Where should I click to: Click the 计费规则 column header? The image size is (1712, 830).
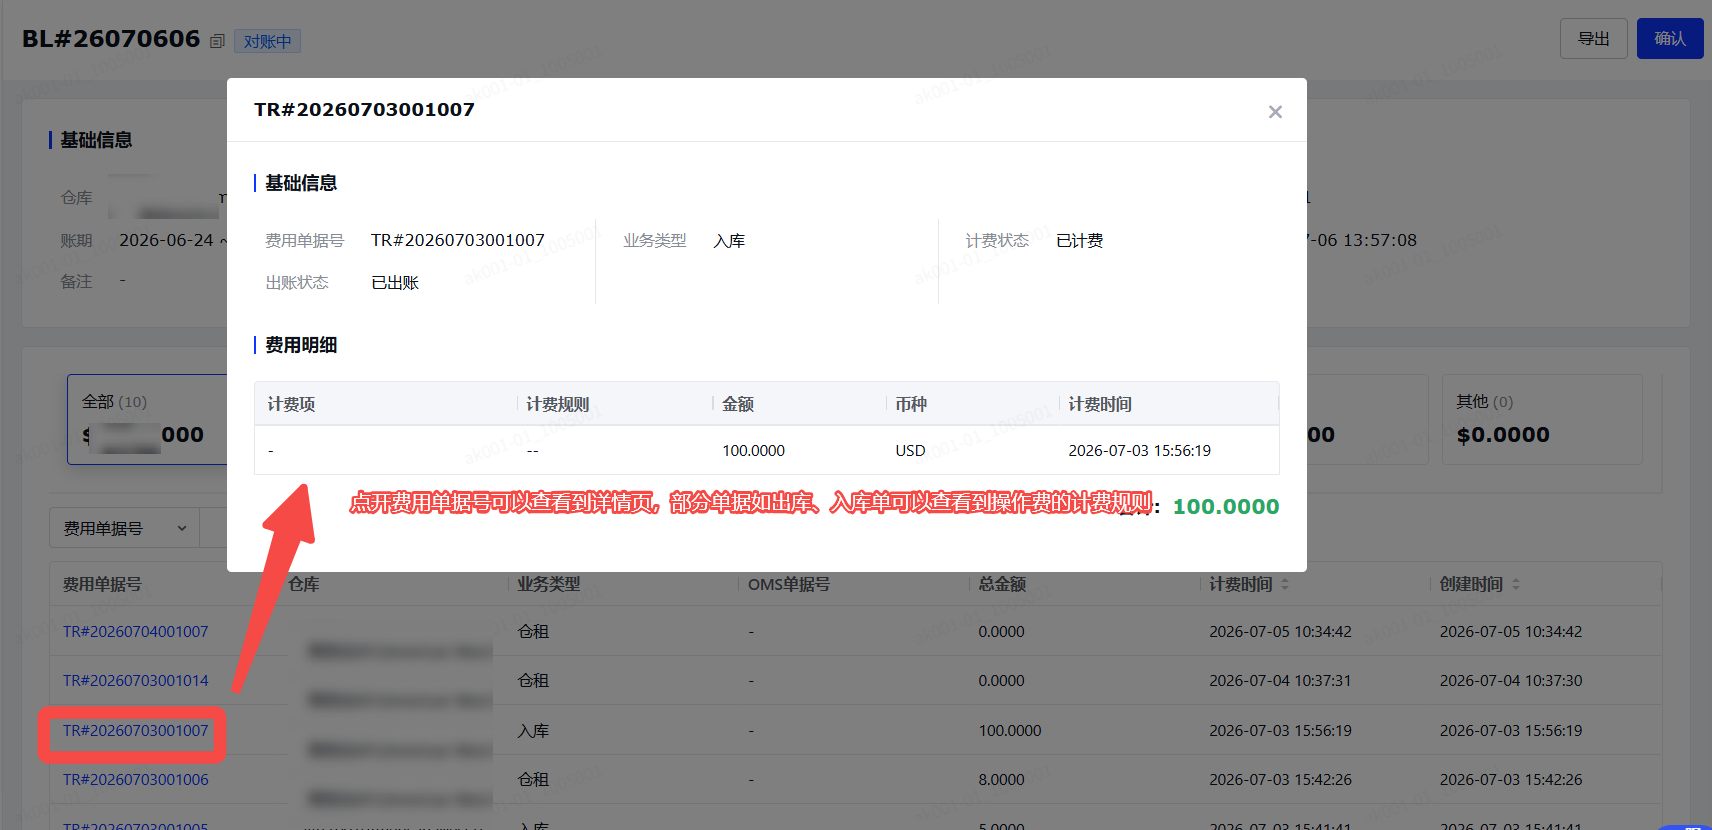(x=558, y=404)
